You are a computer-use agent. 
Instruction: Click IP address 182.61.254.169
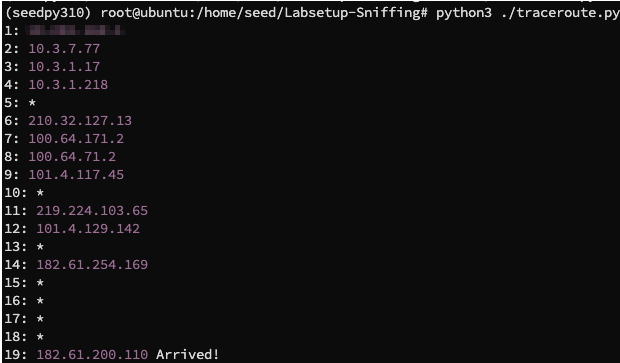(92, 265)
